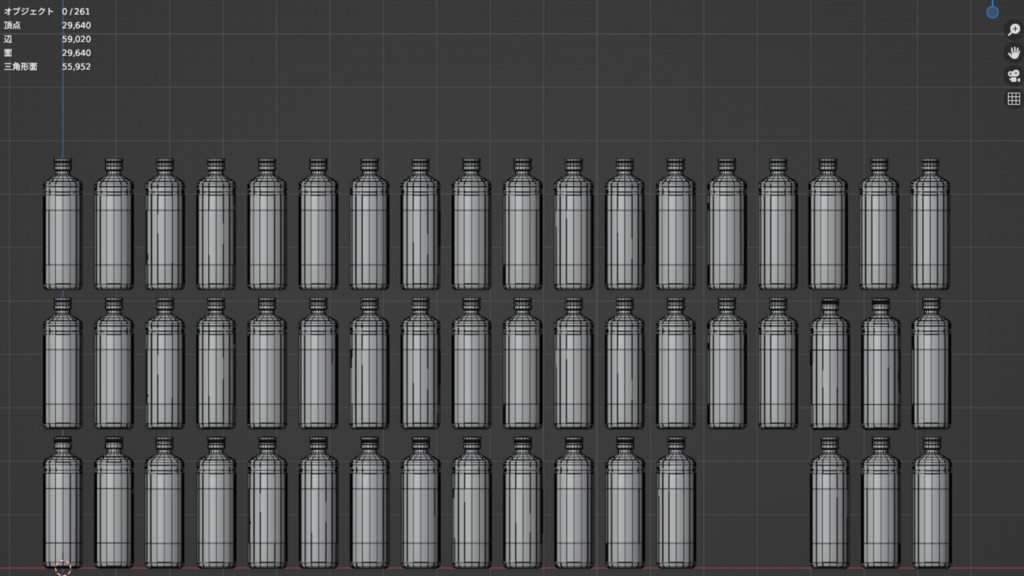The width and height of the screenshot is (1024, 576).
Task: Click the オブジェクト 0/261 statistics text
Action: 50,10
